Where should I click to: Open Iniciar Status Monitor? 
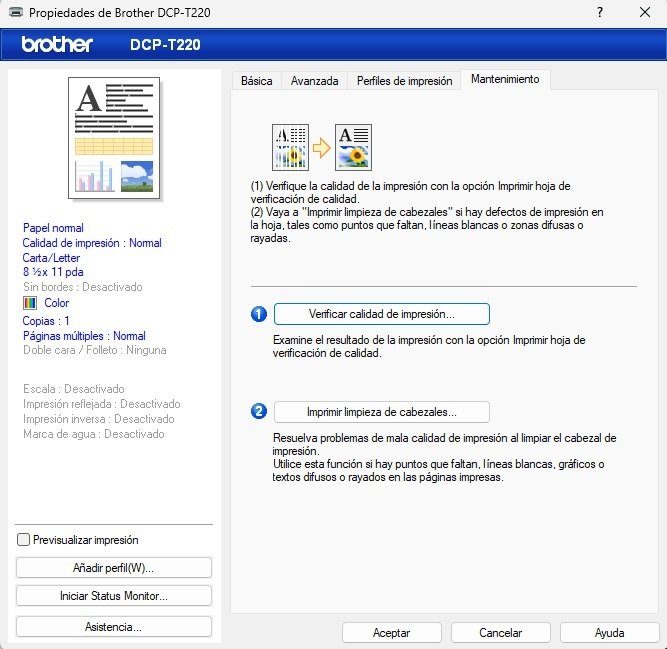114,596
